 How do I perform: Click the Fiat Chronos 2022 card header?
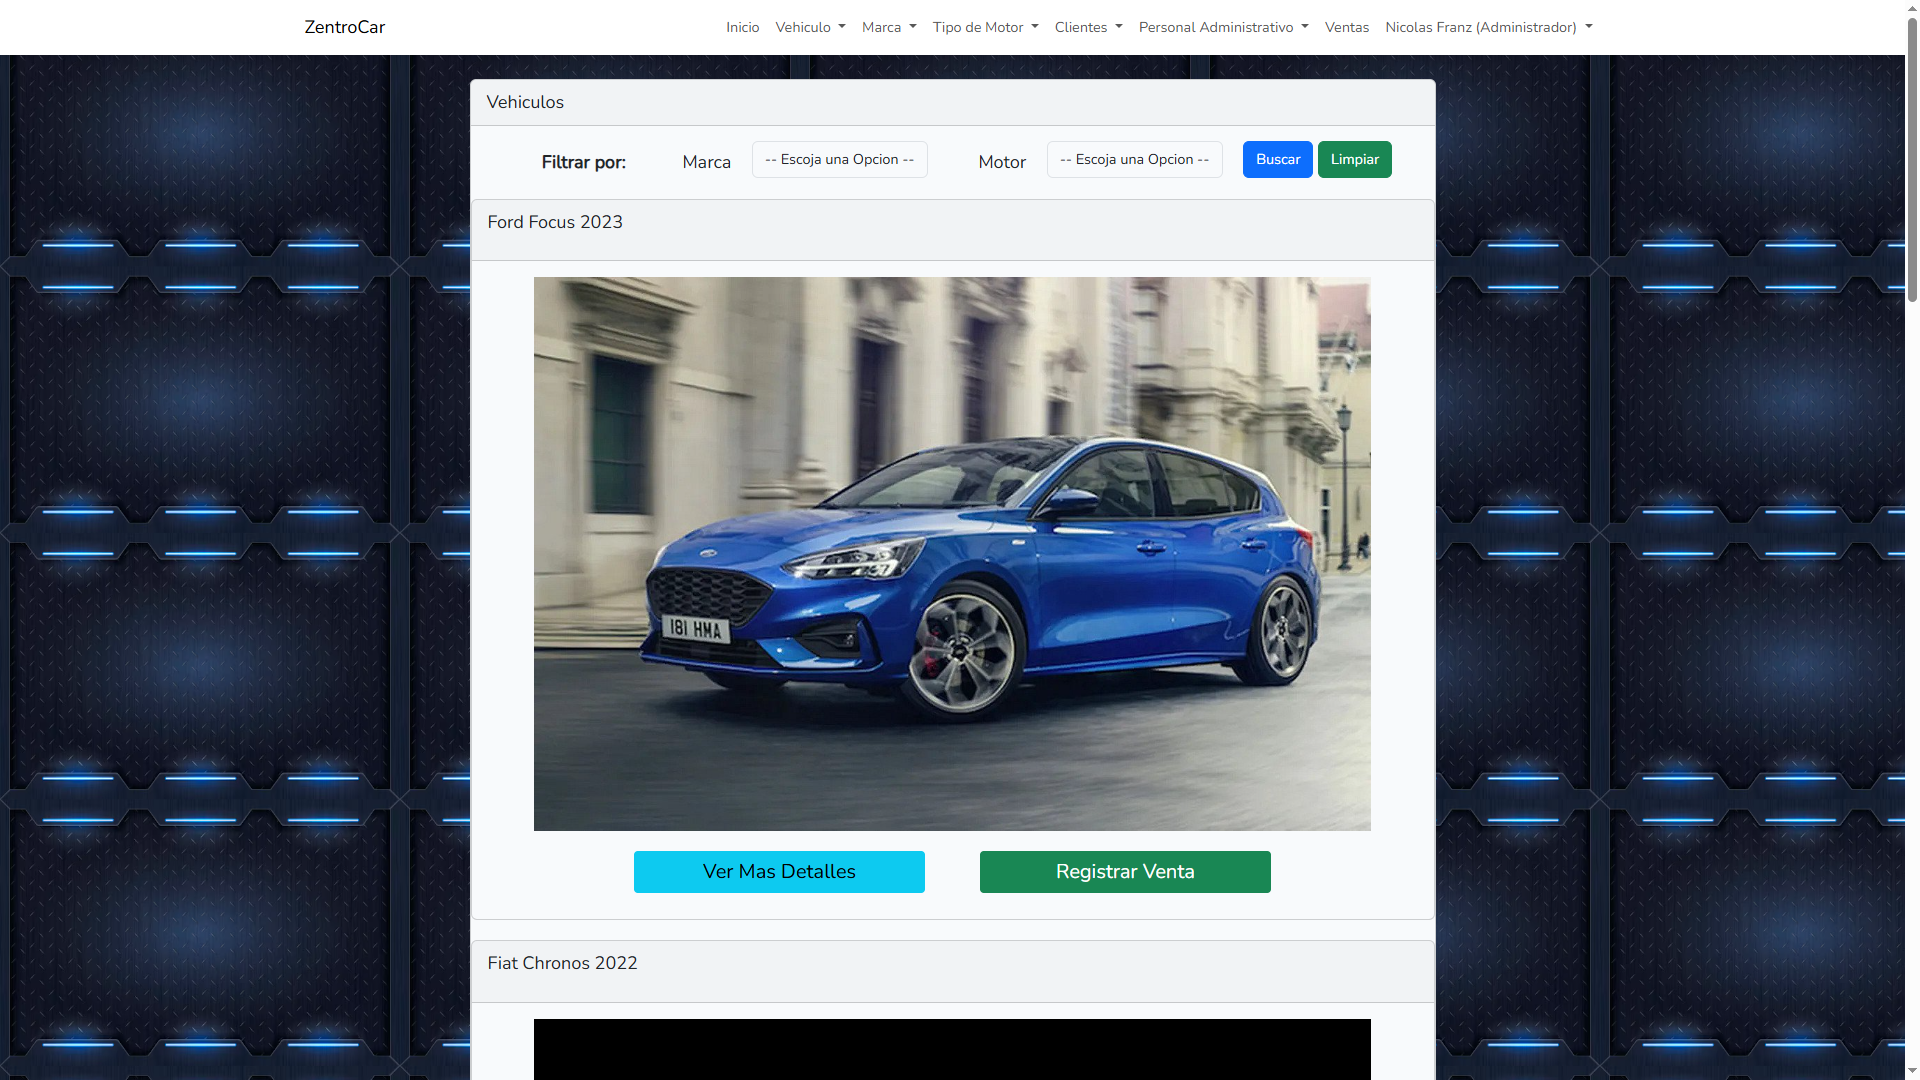click(562, 963)
